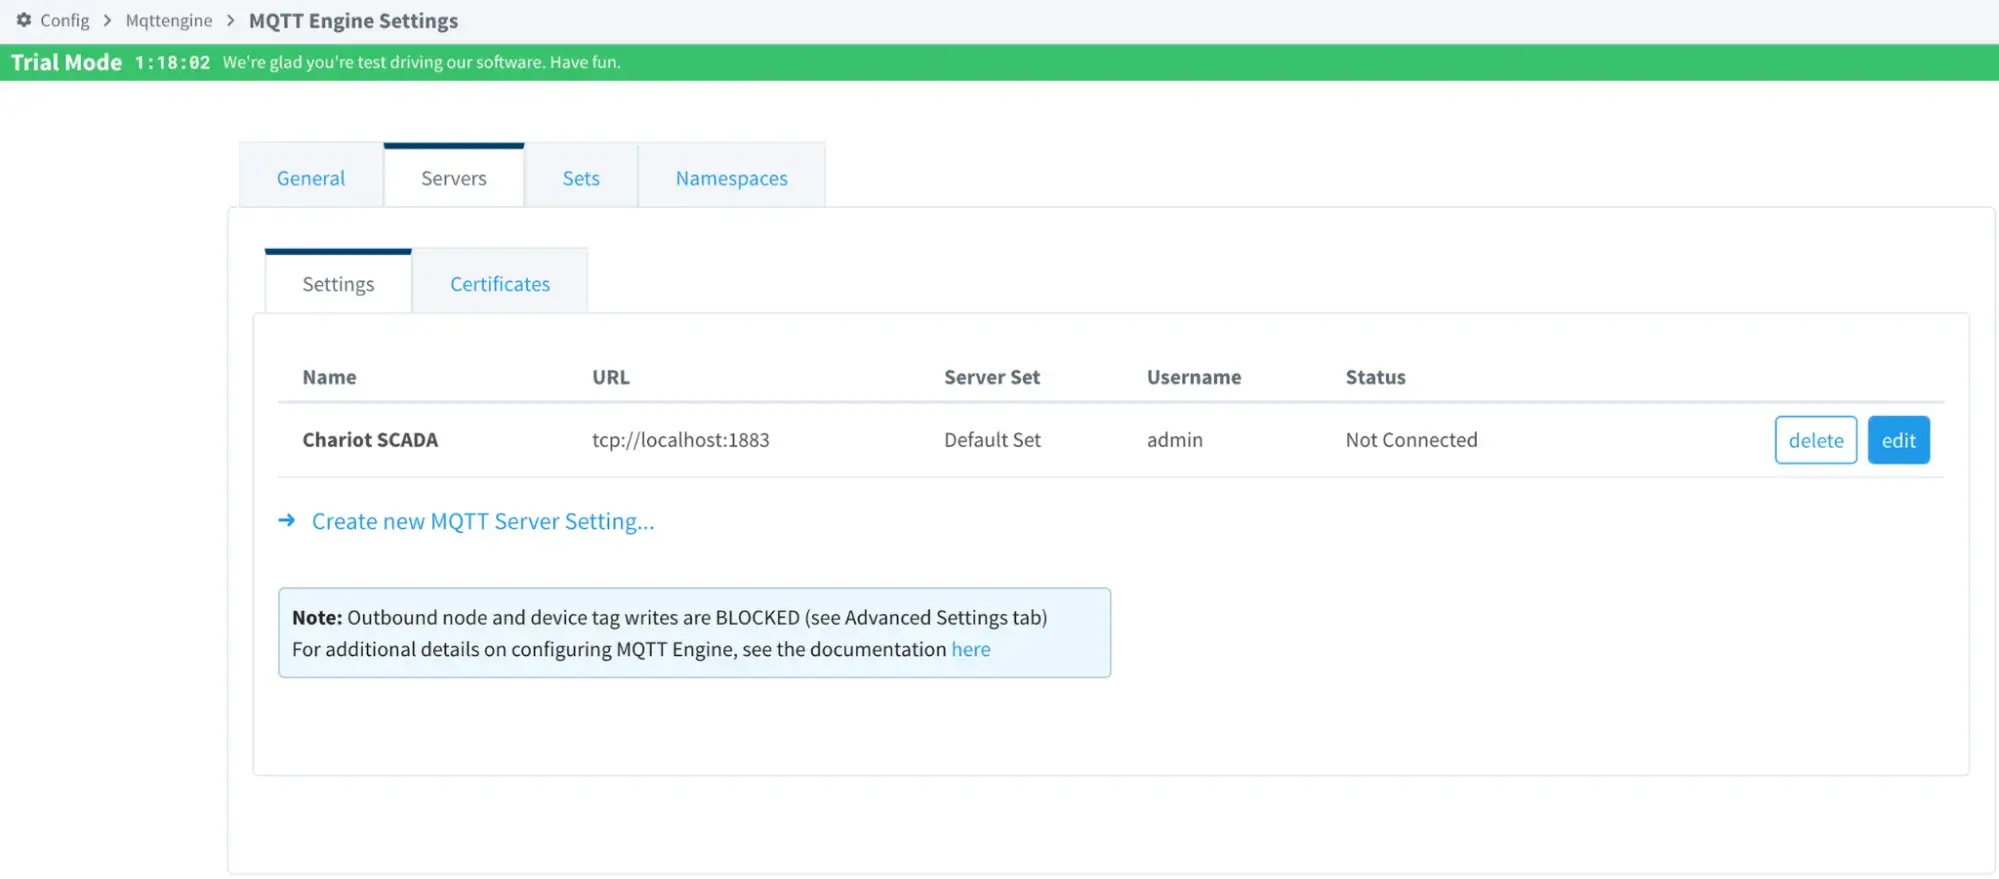Edit the Chariot SCADA server

[1899, 440]
